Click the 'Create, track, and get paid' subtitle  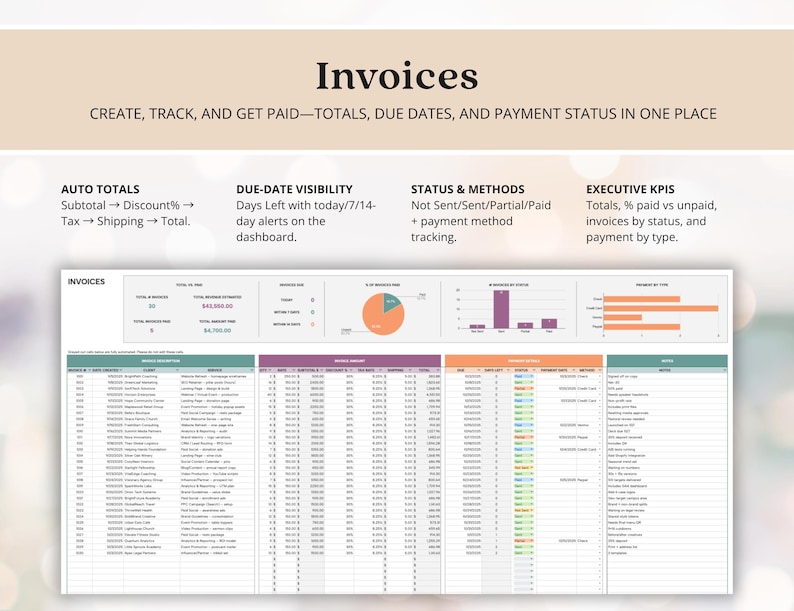coord(403,114)
